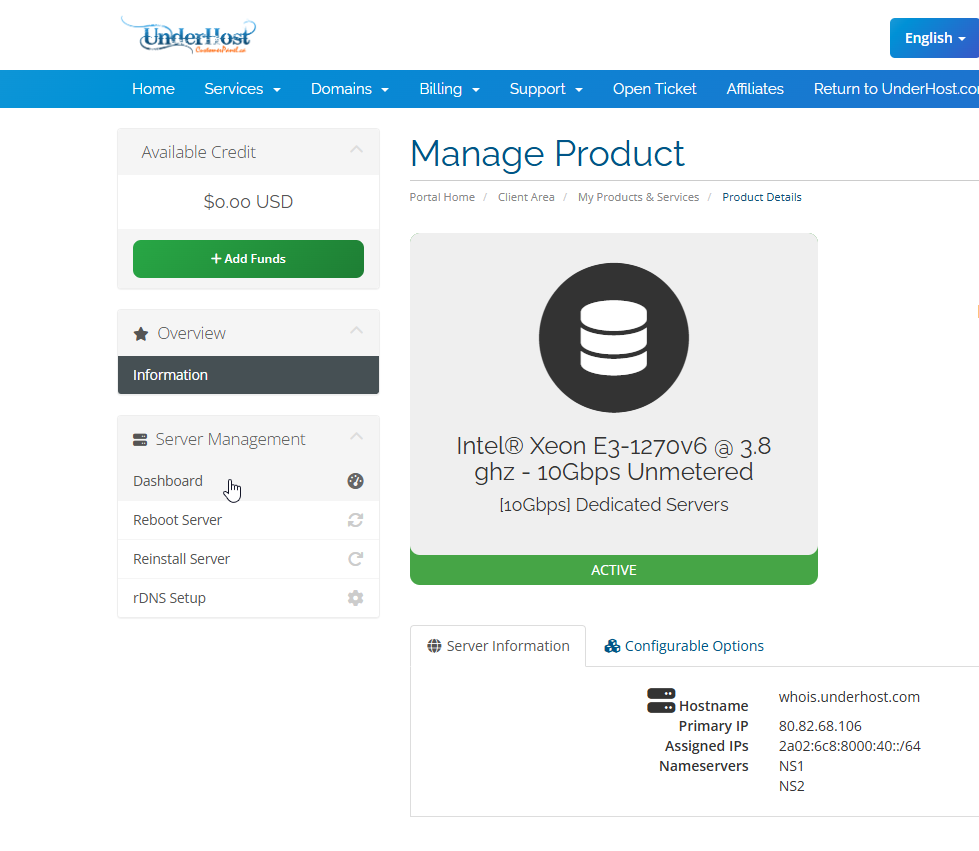Click the Manage Product heading

(x=547, y=154)
